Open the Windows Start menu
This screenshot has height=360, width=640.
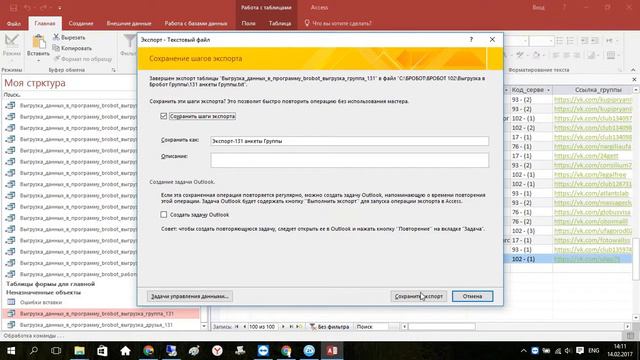[11, 351]
